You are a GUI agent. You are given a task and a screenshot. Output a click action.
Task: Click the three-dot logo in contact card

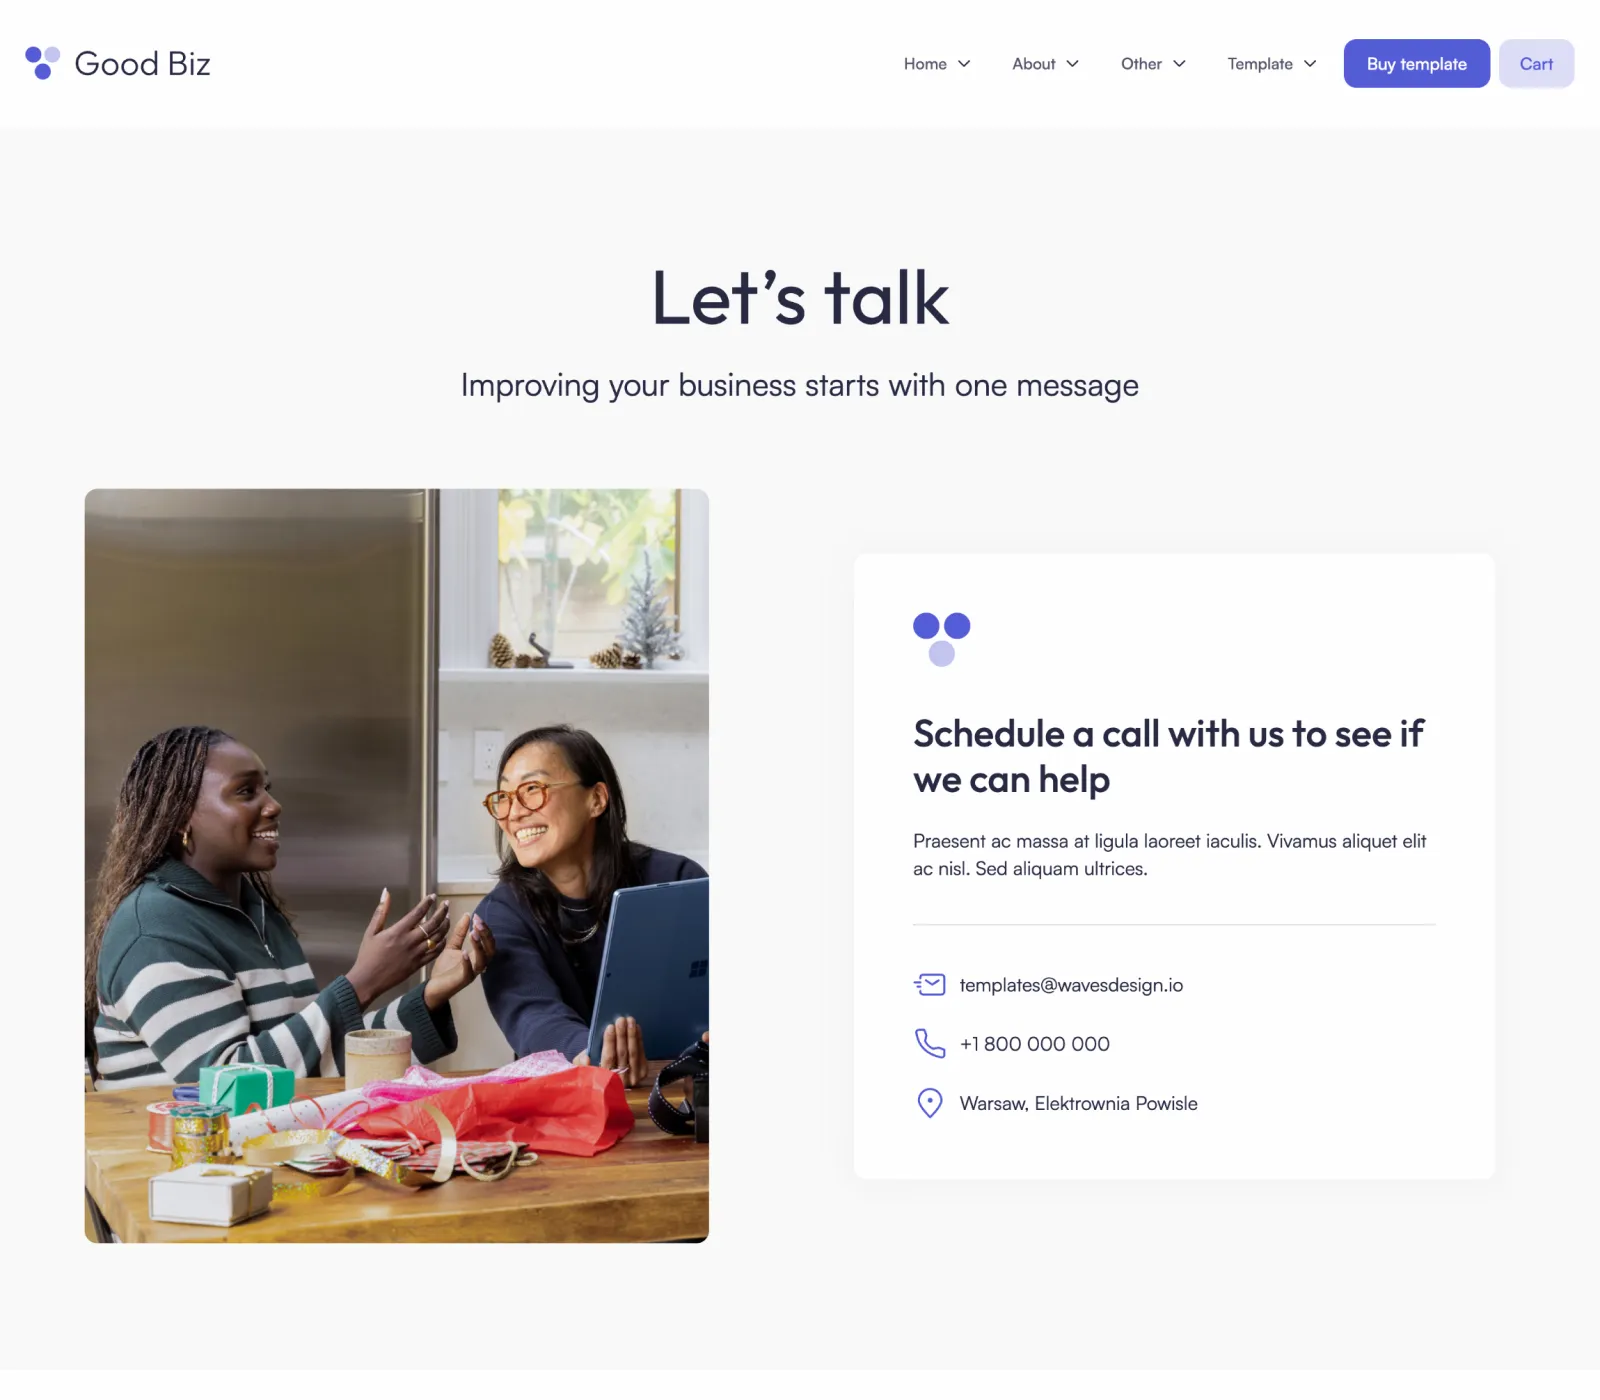(942, 639)
